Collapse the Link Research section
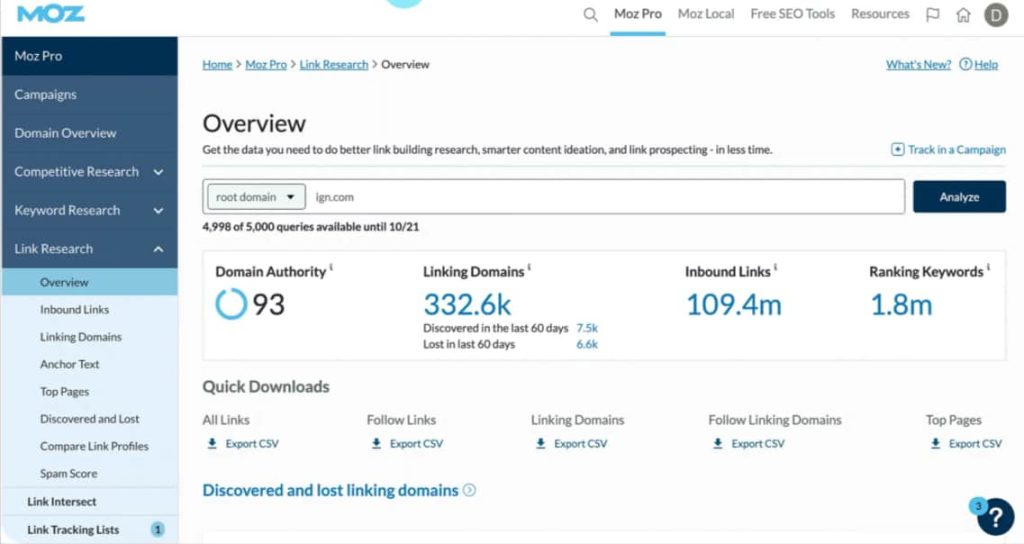 (158, 249)
